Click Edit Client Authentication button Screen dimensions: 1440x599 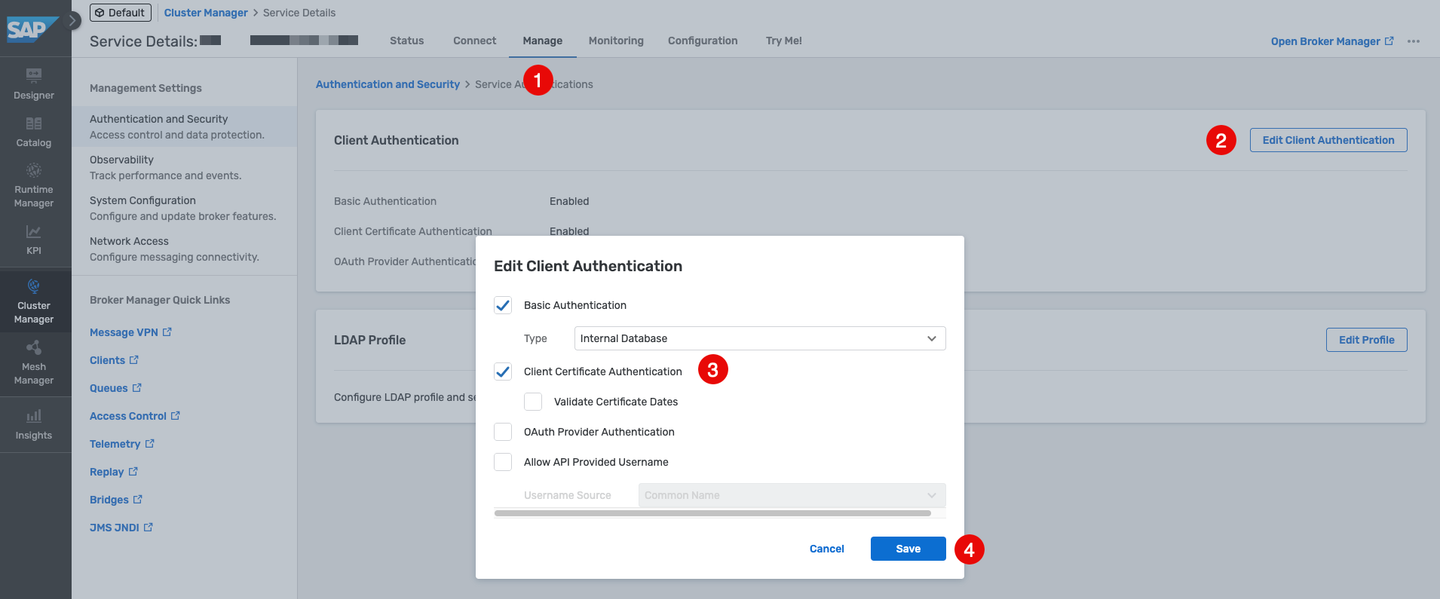tap(1328, 140)
